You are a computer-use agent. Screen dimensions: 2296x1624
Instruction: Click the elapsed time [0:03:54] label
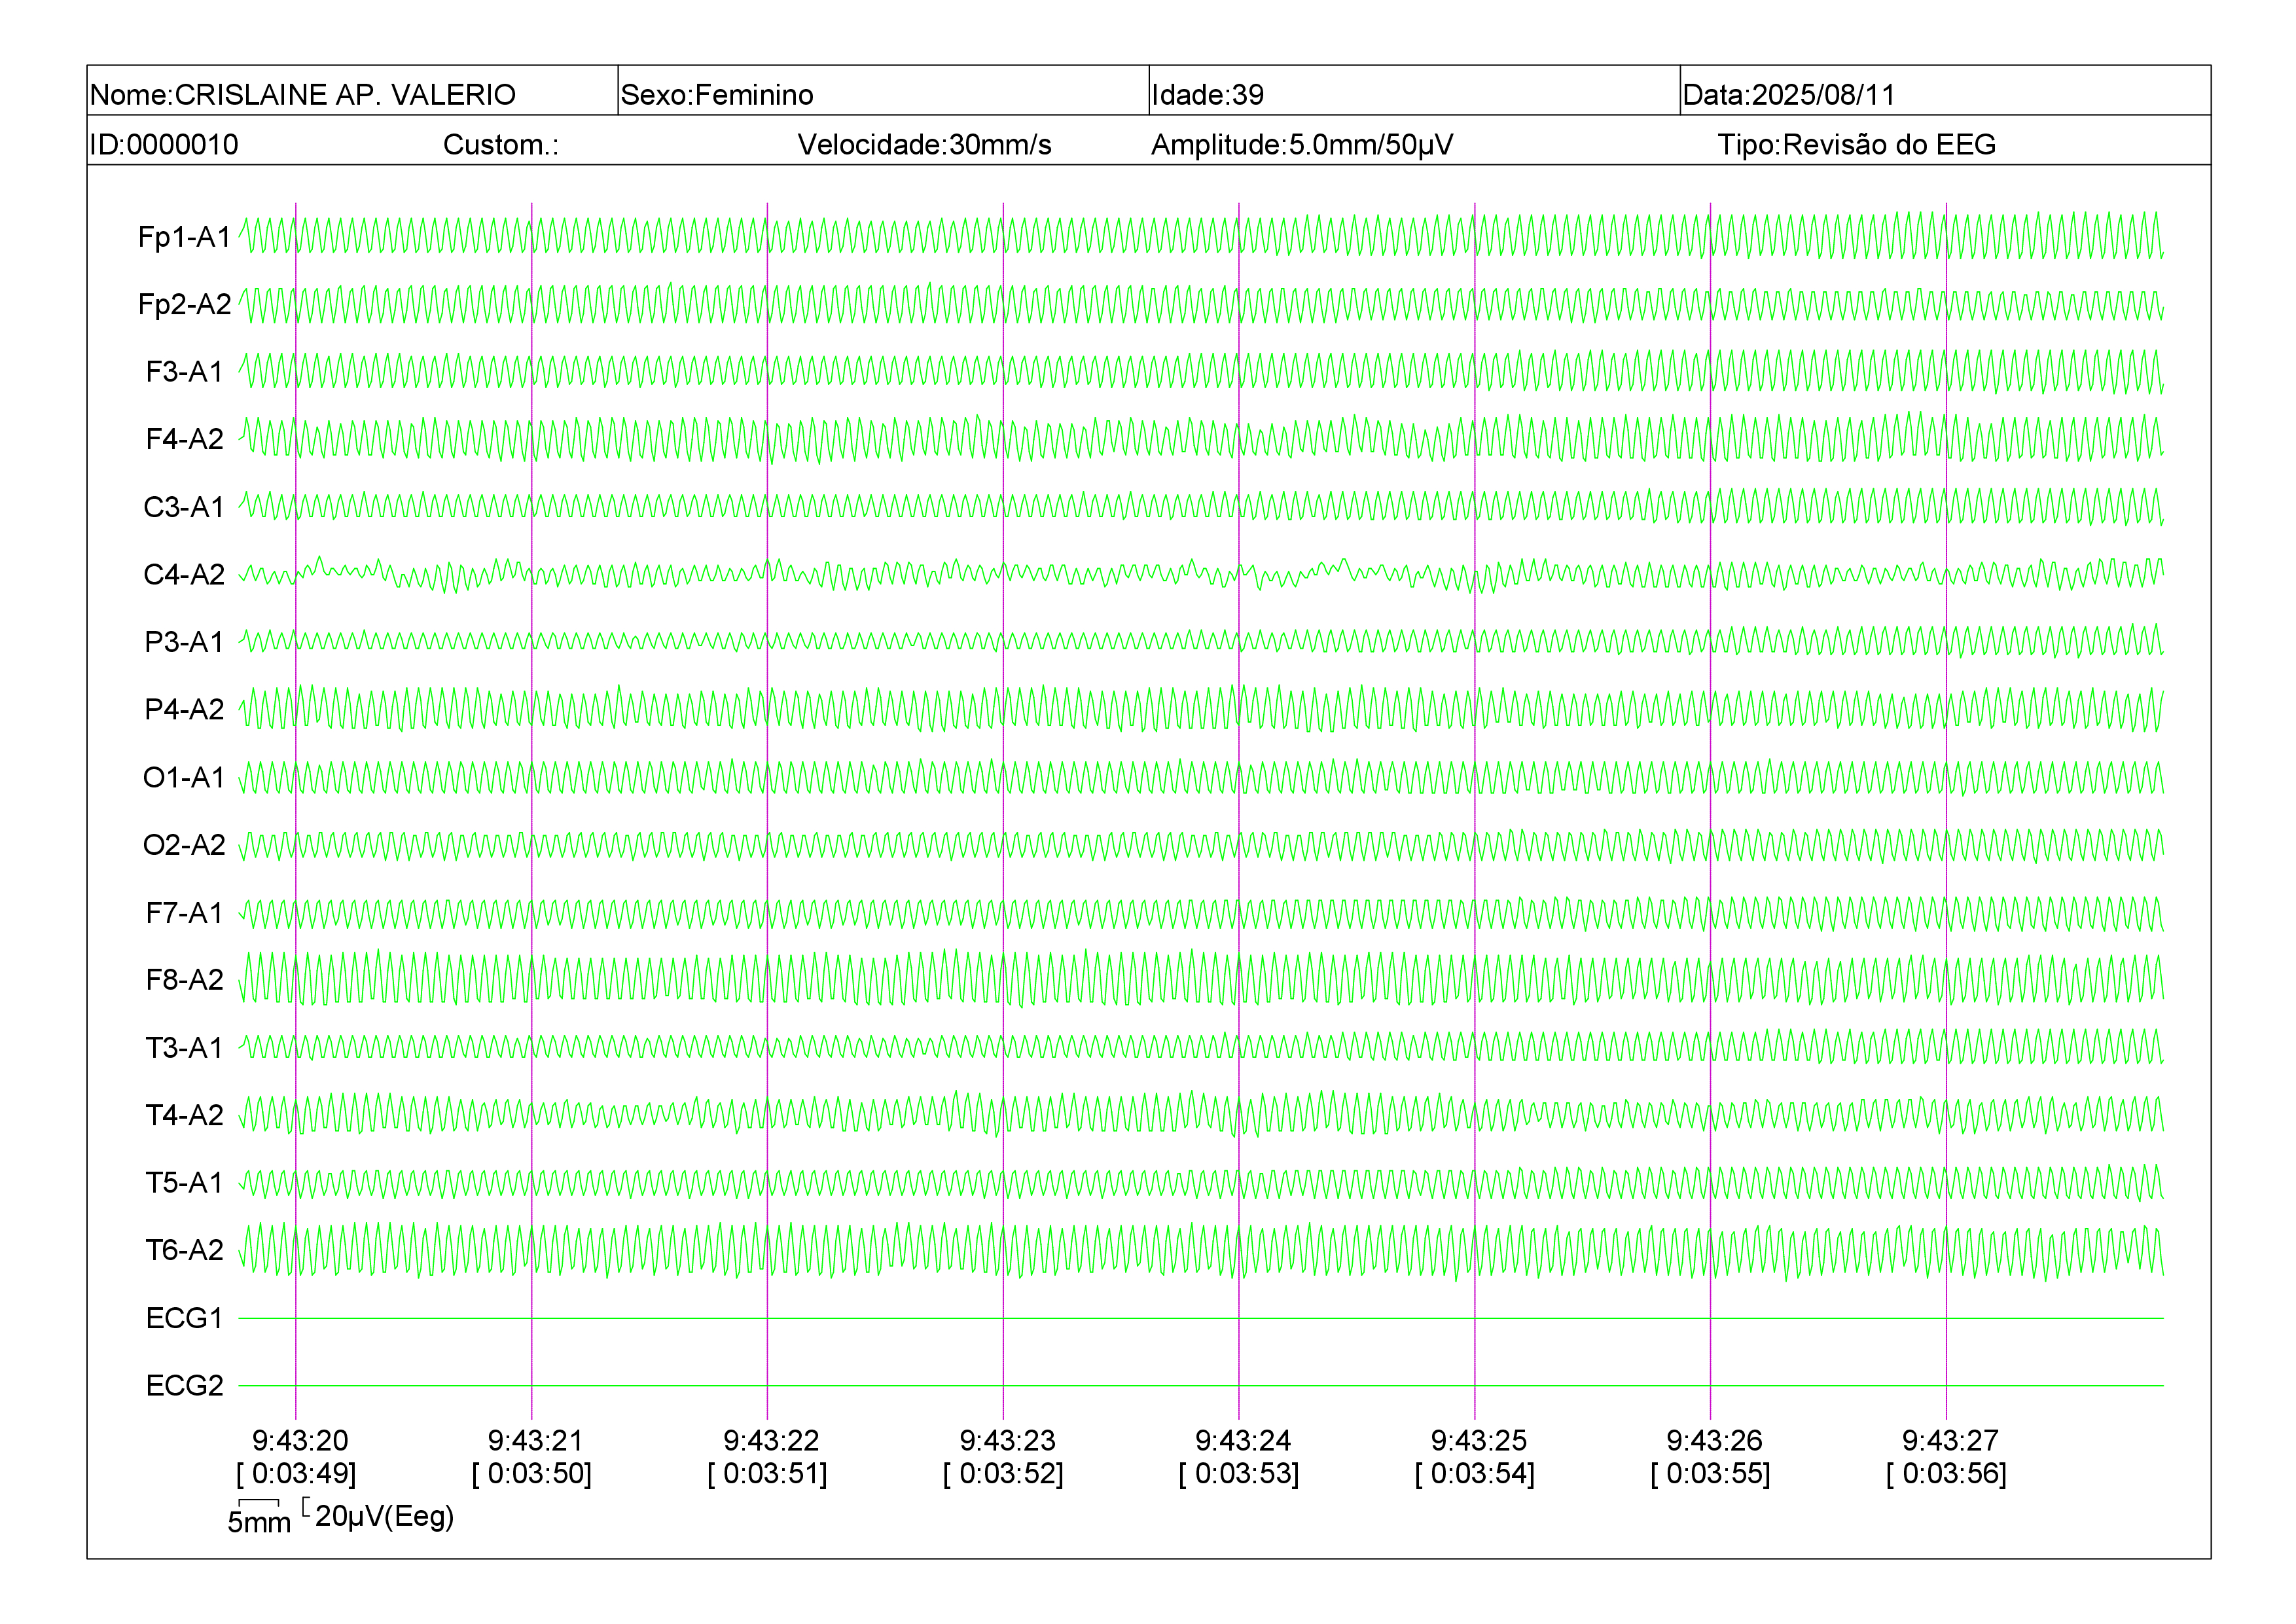pyautogui.click(x=1475, y=1474)
